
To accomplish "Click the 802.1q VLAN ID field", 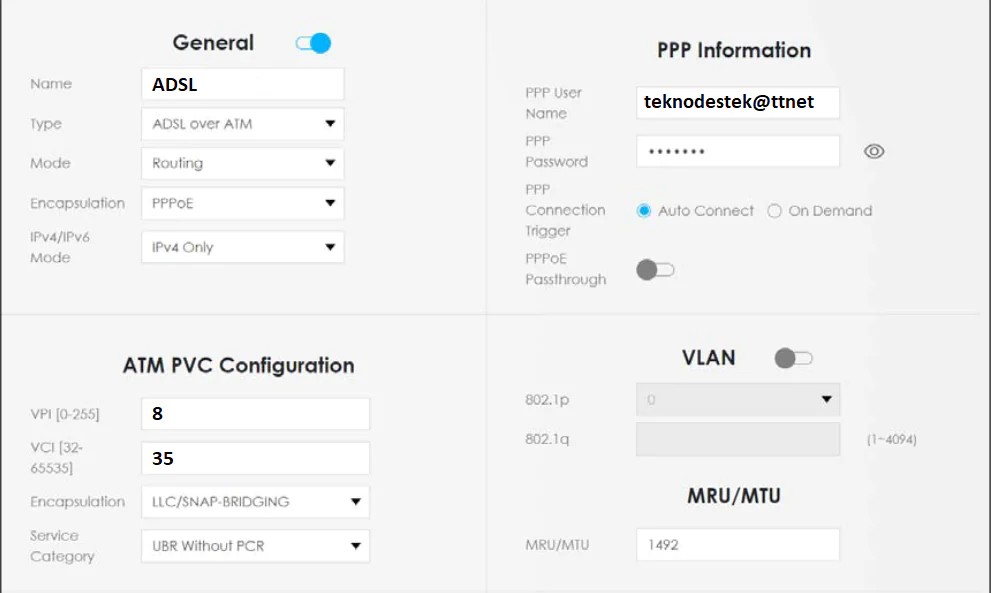I will (737, 439).
